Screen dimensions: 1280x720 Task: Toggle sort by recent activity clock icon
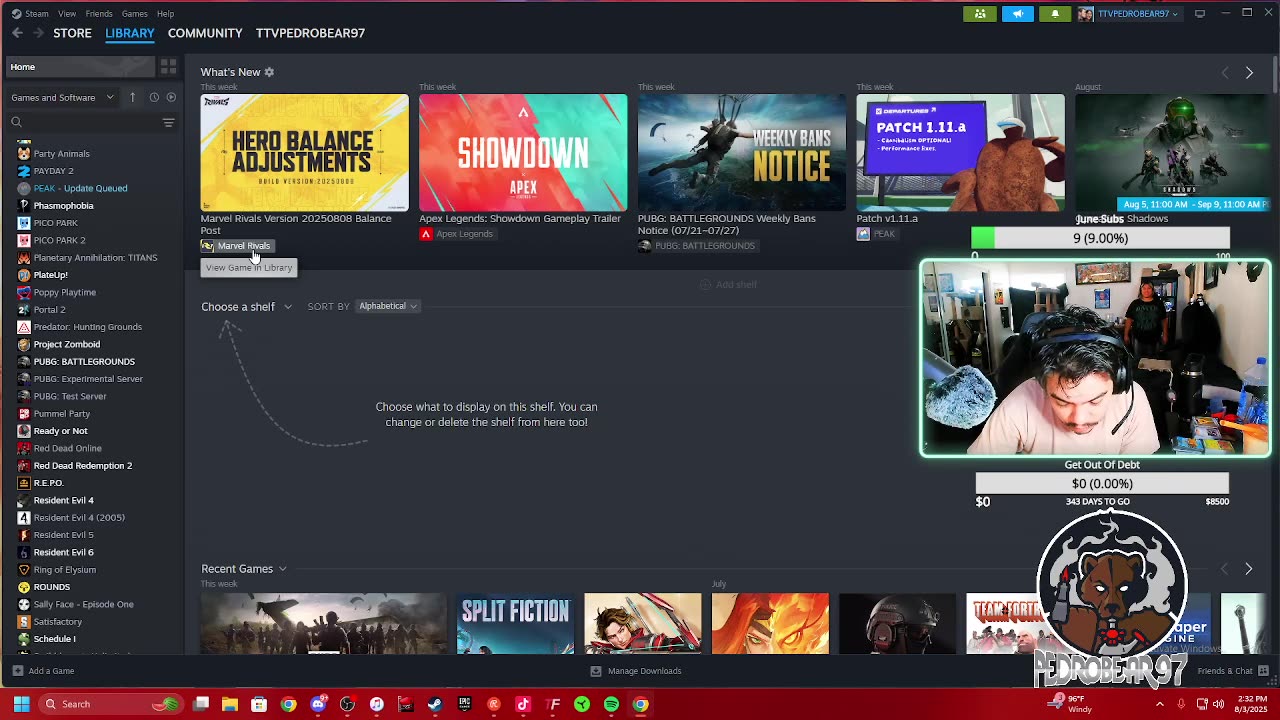[154, 97]
